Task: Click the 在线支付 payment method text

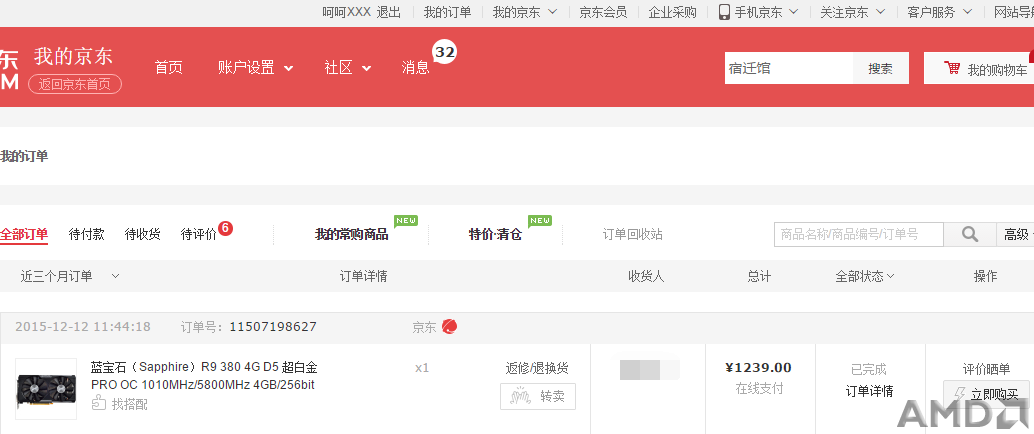Action: coord(759,389)
